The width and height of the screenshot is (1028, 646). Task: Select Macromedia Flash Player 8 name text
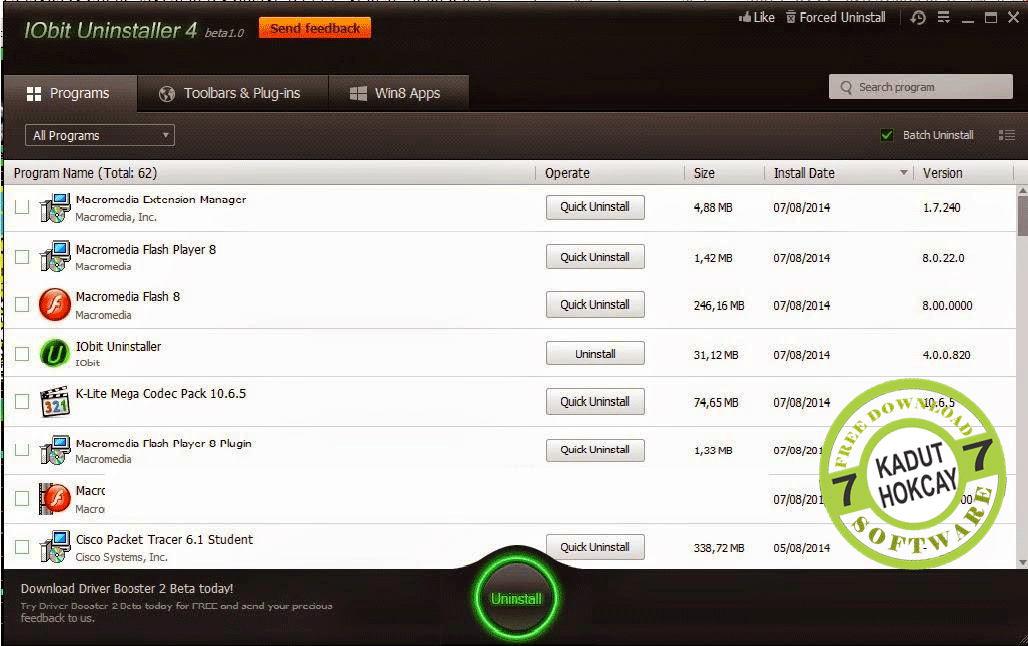point(146,250)
